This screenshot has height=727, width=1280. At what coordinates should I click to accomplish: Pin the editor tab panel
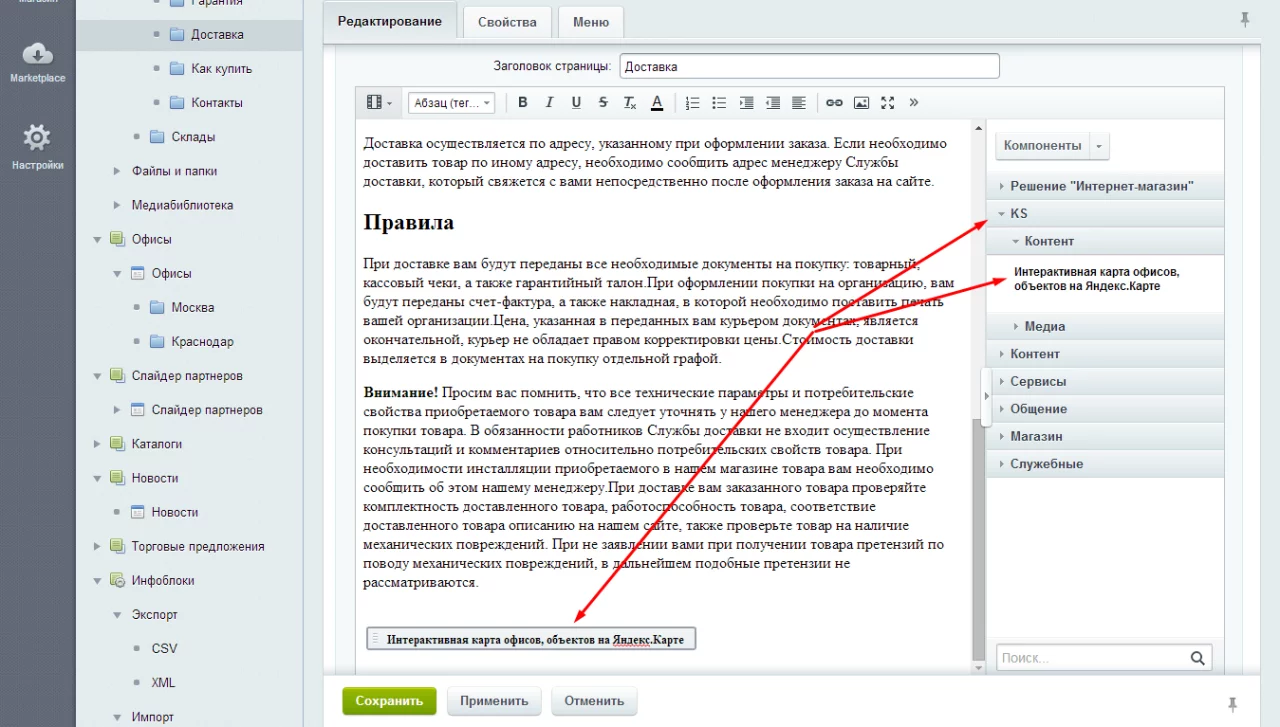click(x=1245, y=19)
